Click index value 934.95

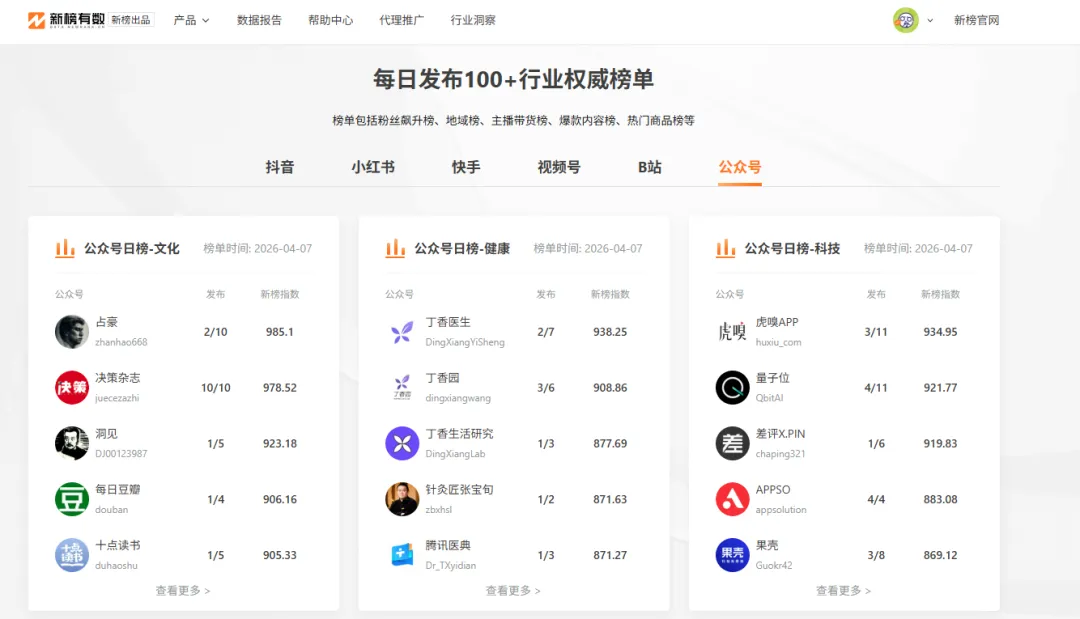(940, 332)
